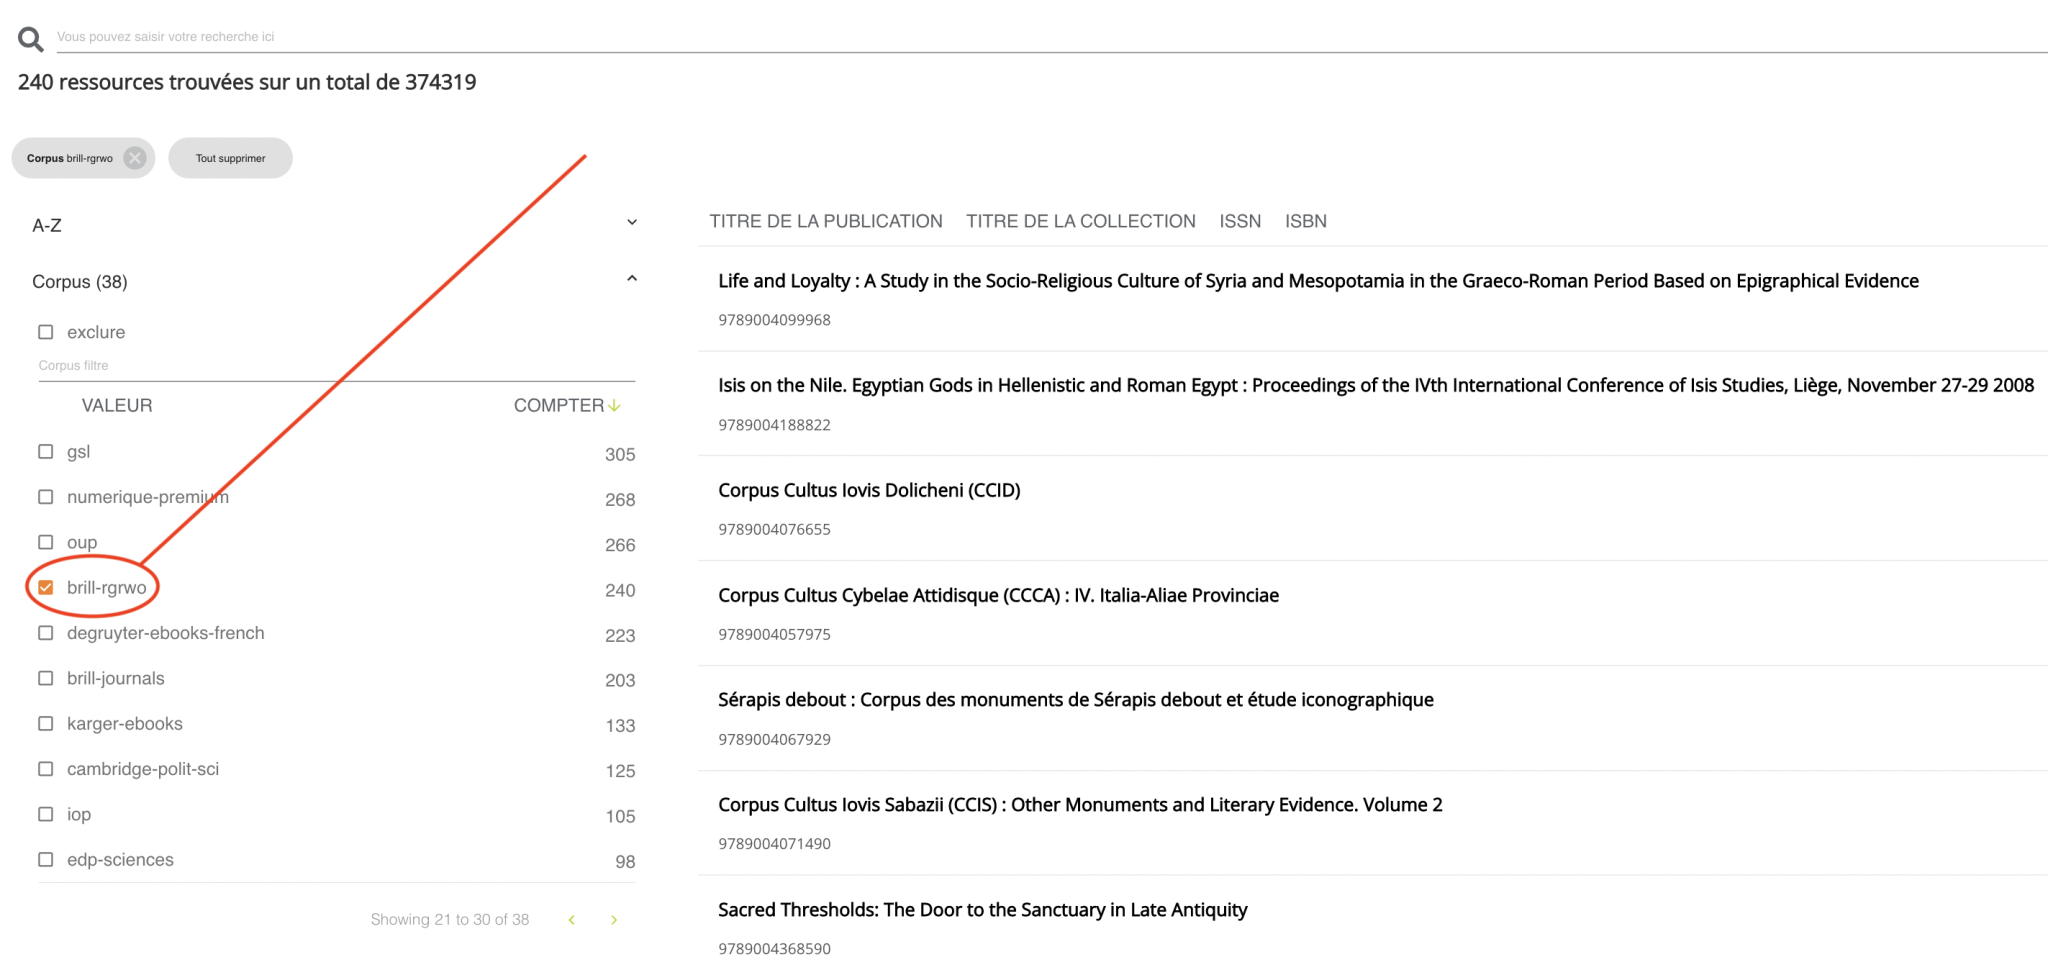Check the gsl corpus checkbox
This screenshot has height=970, width=2048.
point(46,452)
